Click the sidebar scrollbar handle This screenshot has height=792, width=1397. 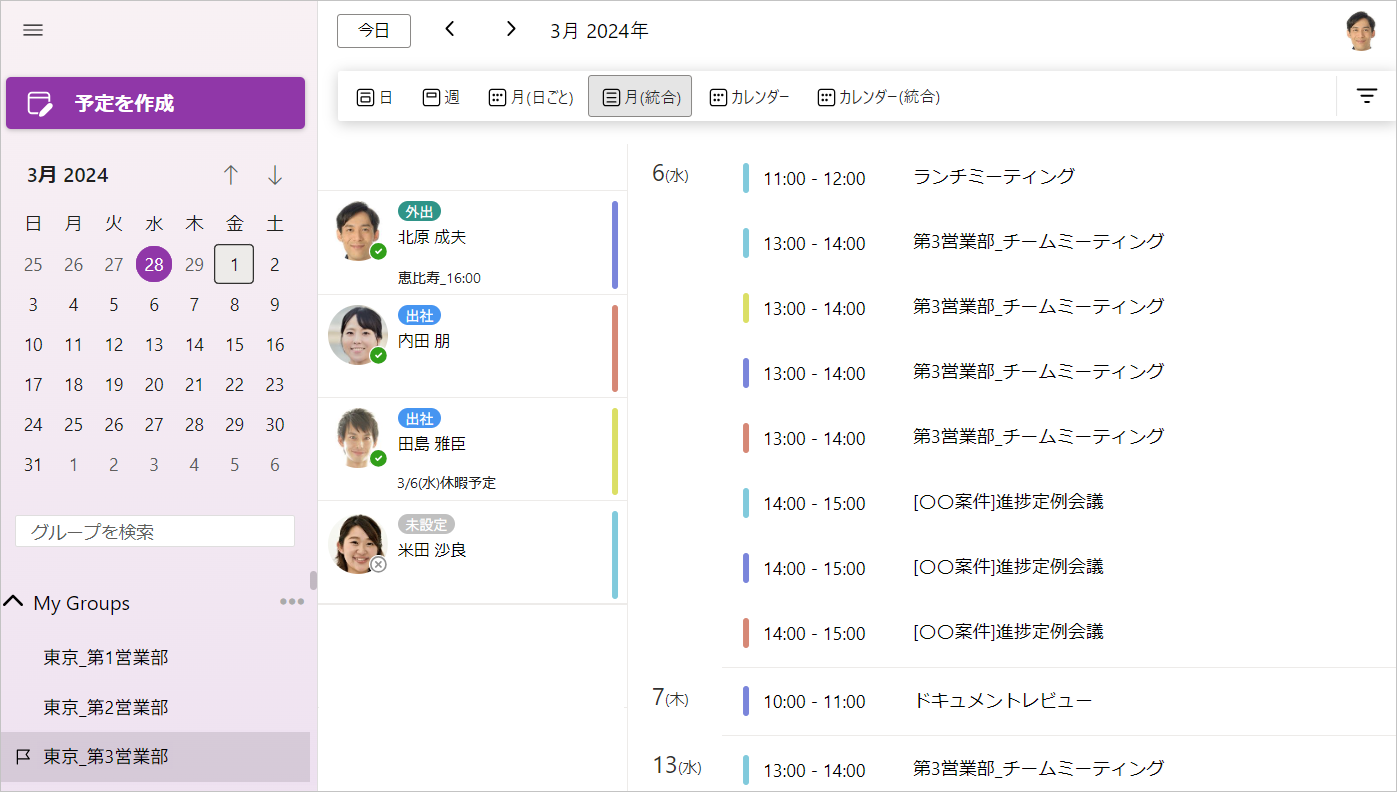pos(313,580)
